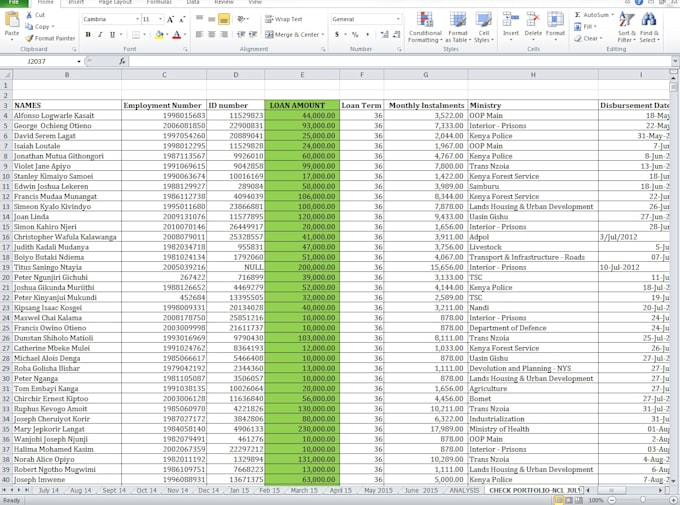Click the orientation text angle icon
The height and width of the screenshot is (505, 680).
(x=242, y=19)
